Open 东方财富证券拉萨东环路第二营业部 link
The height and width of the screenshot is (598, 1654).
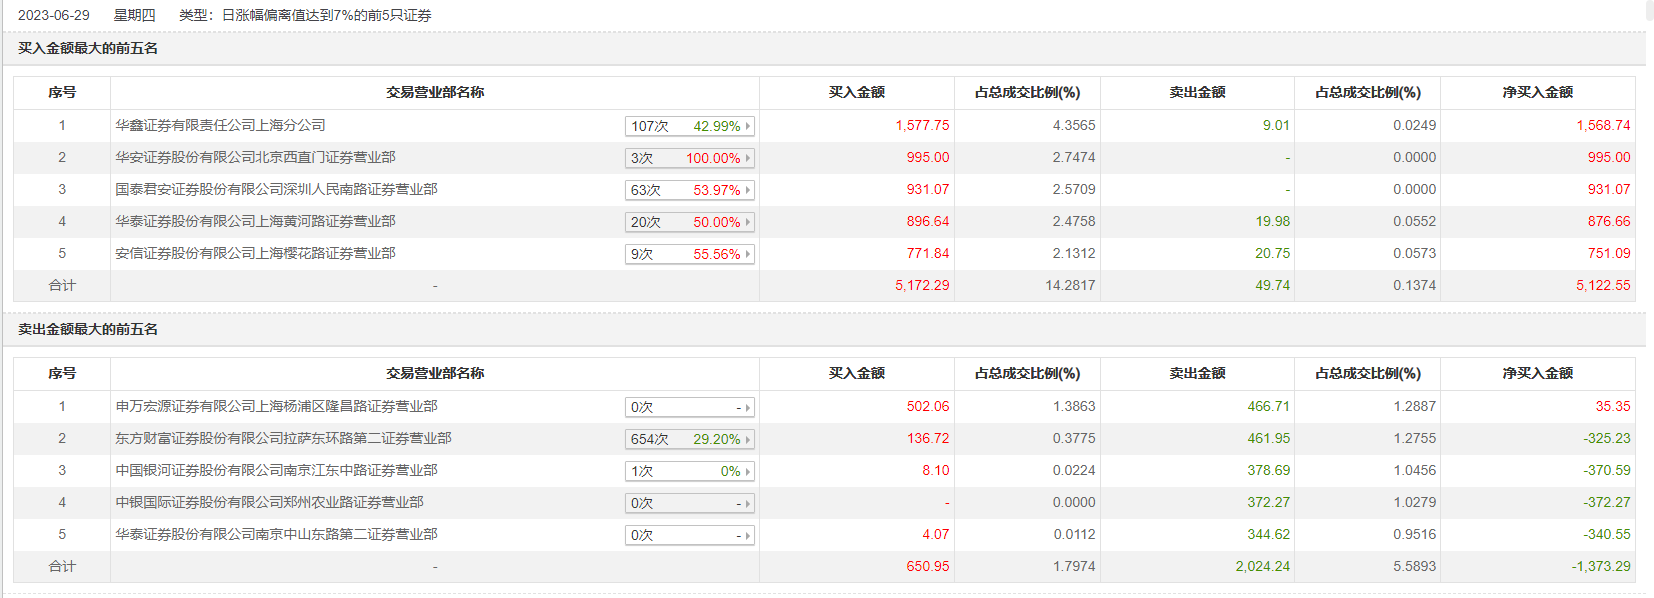283,438
